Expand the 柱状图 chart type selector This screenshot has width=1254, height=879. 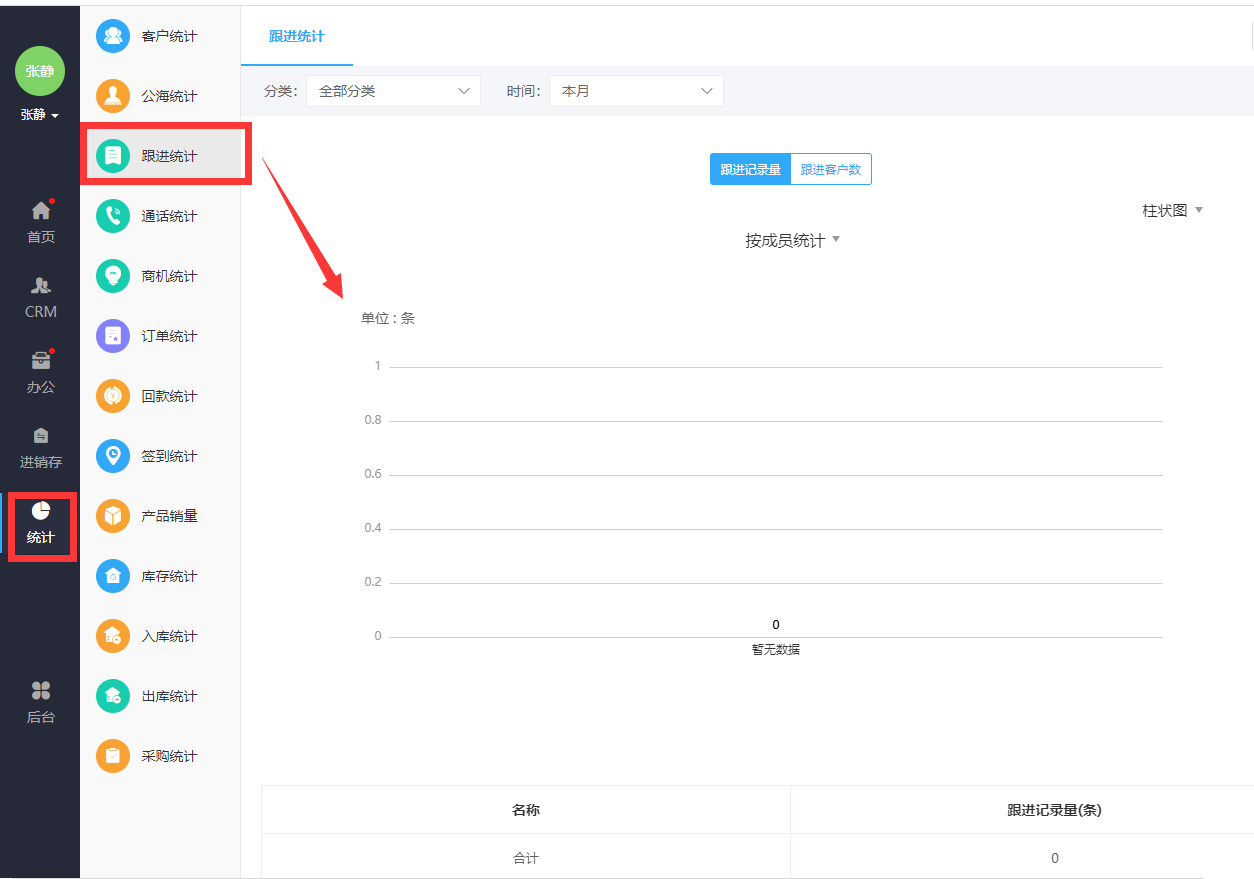point(1173,210)
